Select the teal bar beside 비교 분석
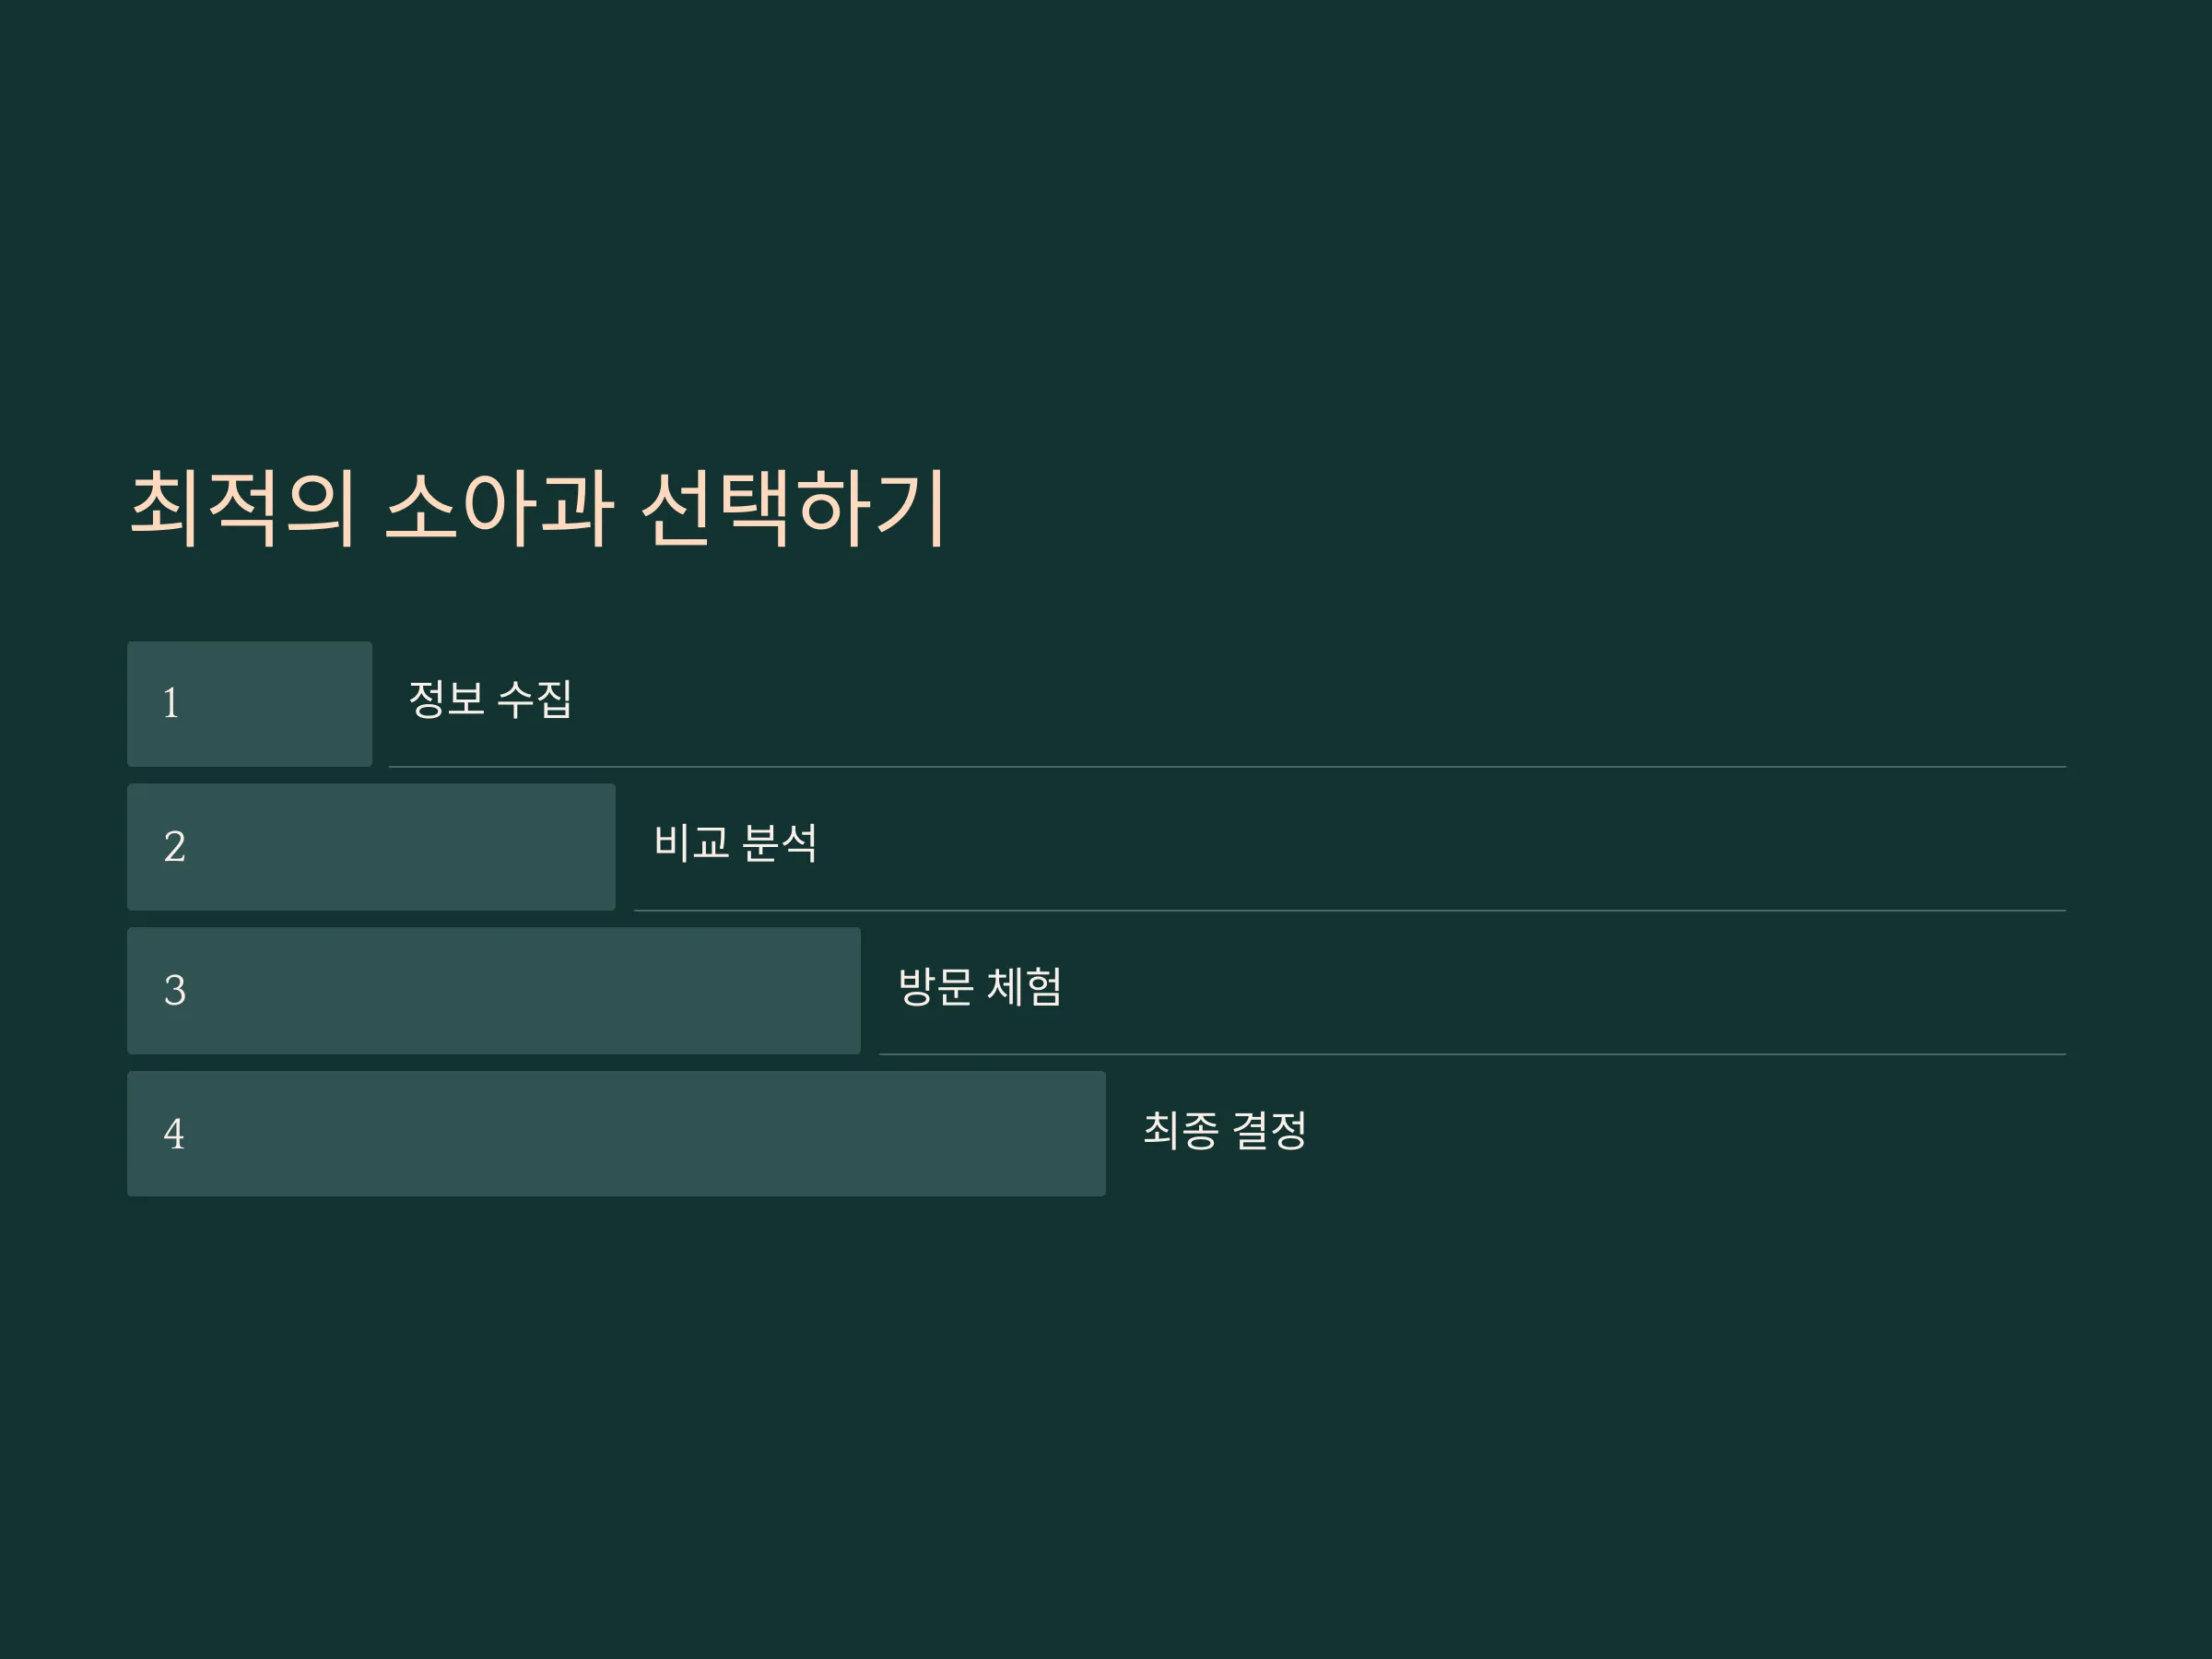This screenshot has width=2212, height=1659. (x=371, y=847)
